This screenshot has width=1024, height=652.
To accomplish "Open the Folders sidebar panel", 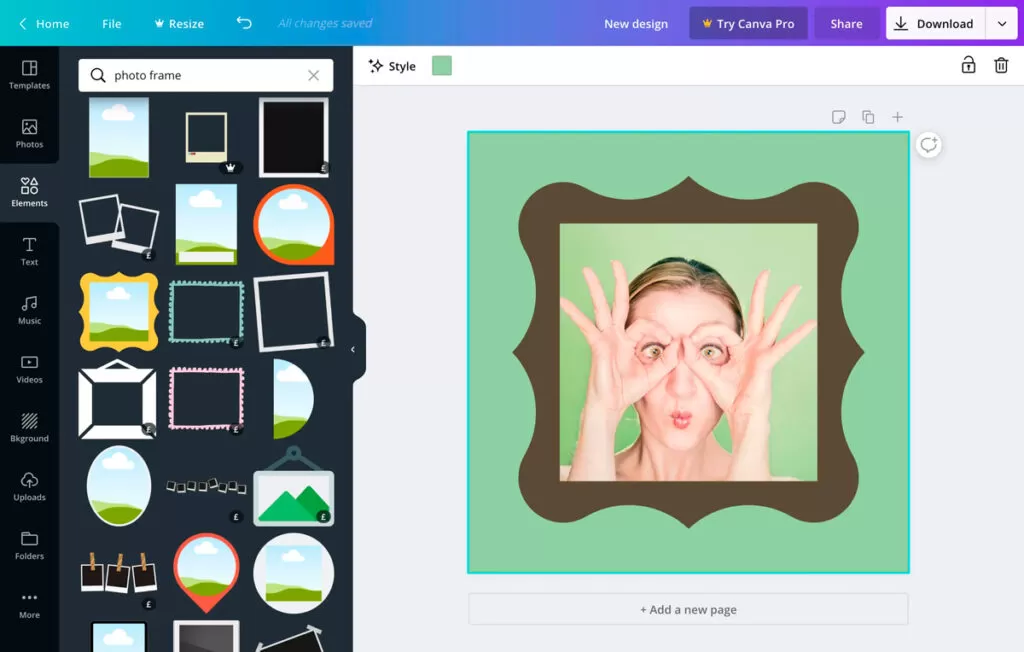I will 29,546.
